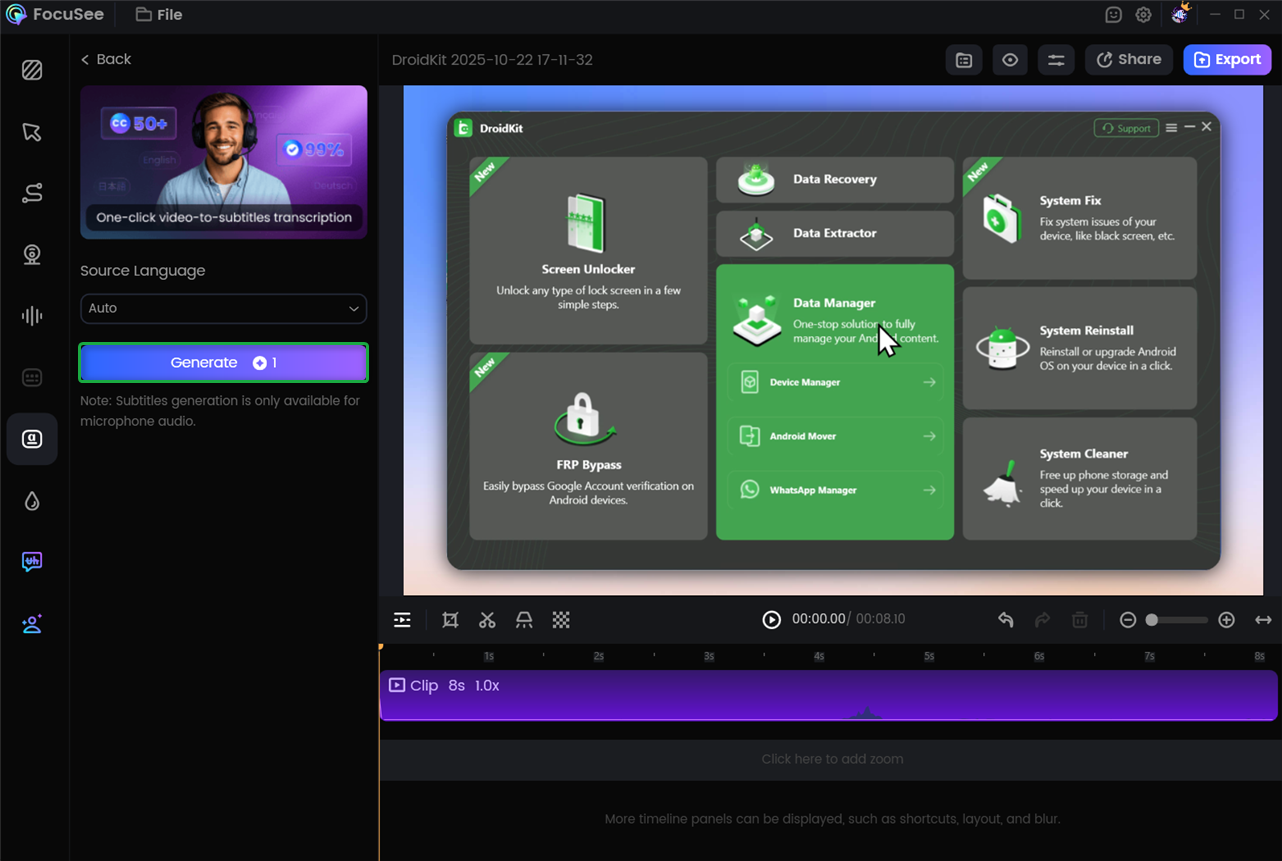The width and height of the screenshot is (1282, 861).
Task: Open the adjustment sliders settings menu
Action: click(1056, 60)
